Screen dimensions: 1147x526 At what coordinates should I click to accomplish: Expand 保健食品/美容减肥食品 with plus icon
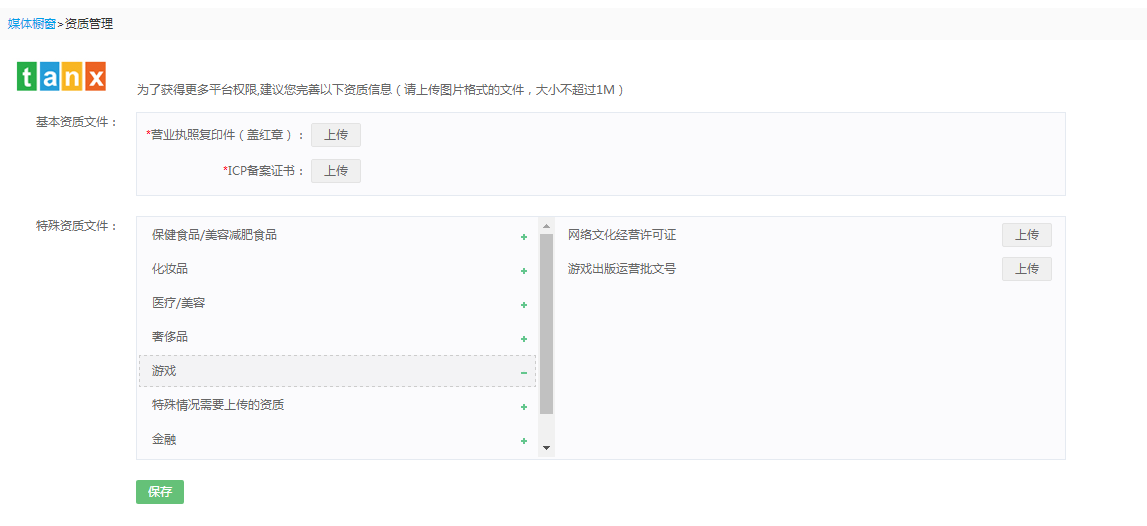pos(523,237)
